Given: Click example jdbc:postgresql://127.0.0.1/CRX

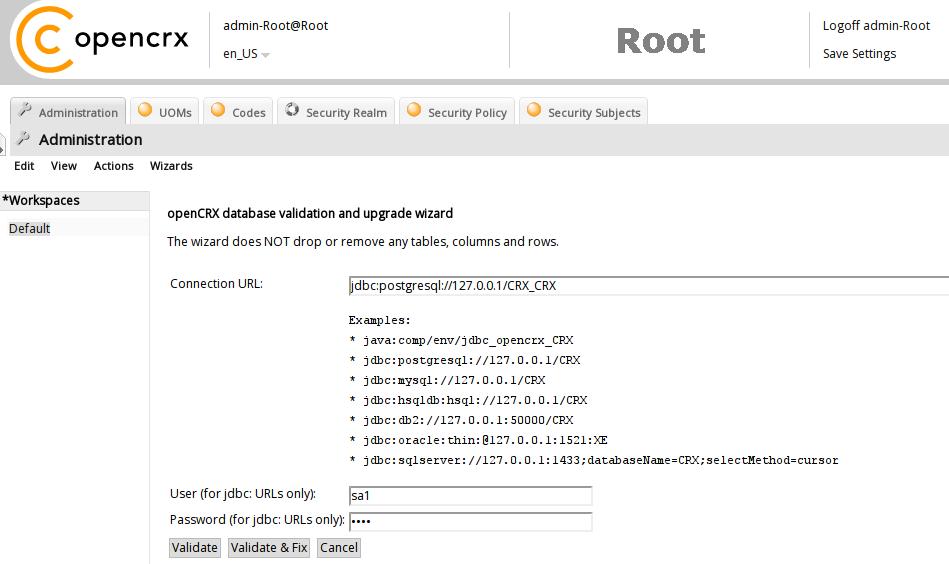Looking at the screenshot, I should (x=471, y=360).
